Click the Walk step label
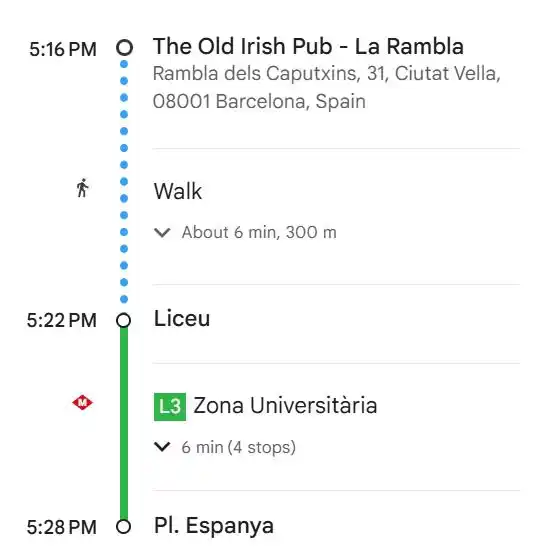Image resolution: width=546 pixels, height=548 pixels. click(x=178, y=191)
